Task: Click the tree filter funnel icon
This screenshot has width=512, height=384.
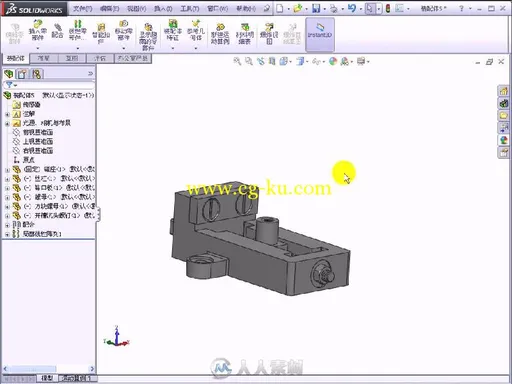Action: point(9,85)
